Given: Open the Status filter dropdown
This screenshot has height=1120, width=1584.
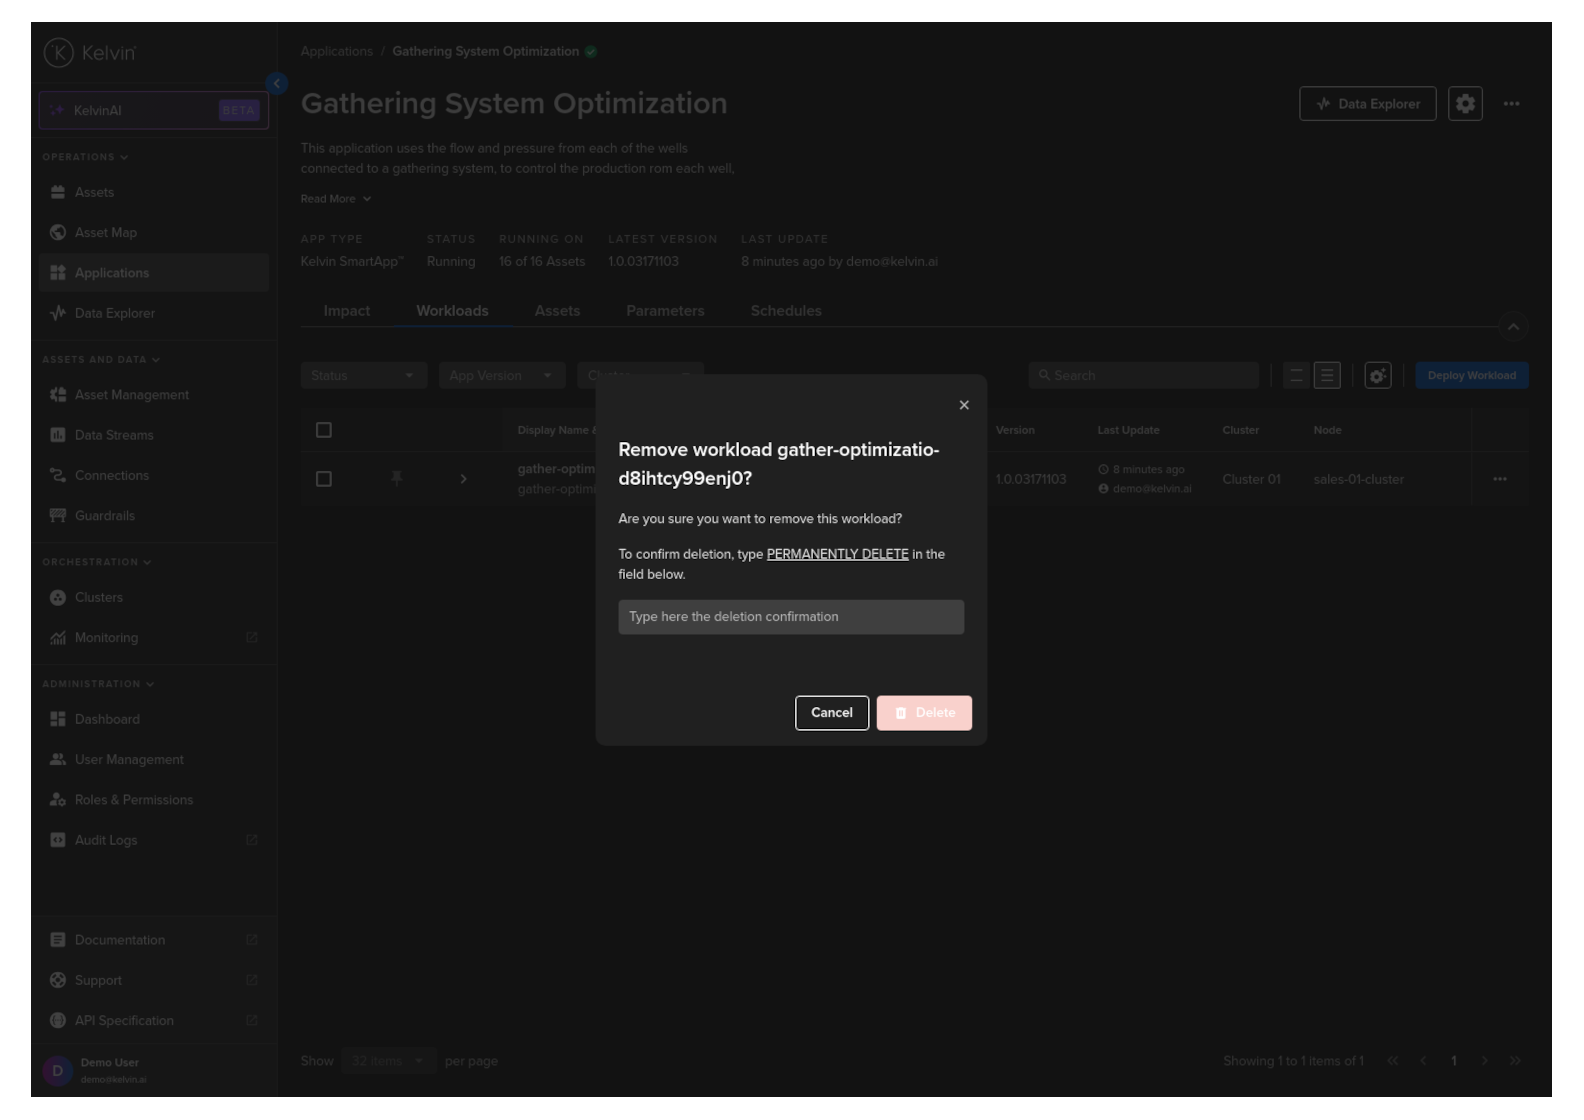Looking at the screenshot, I should click(363, 376).
